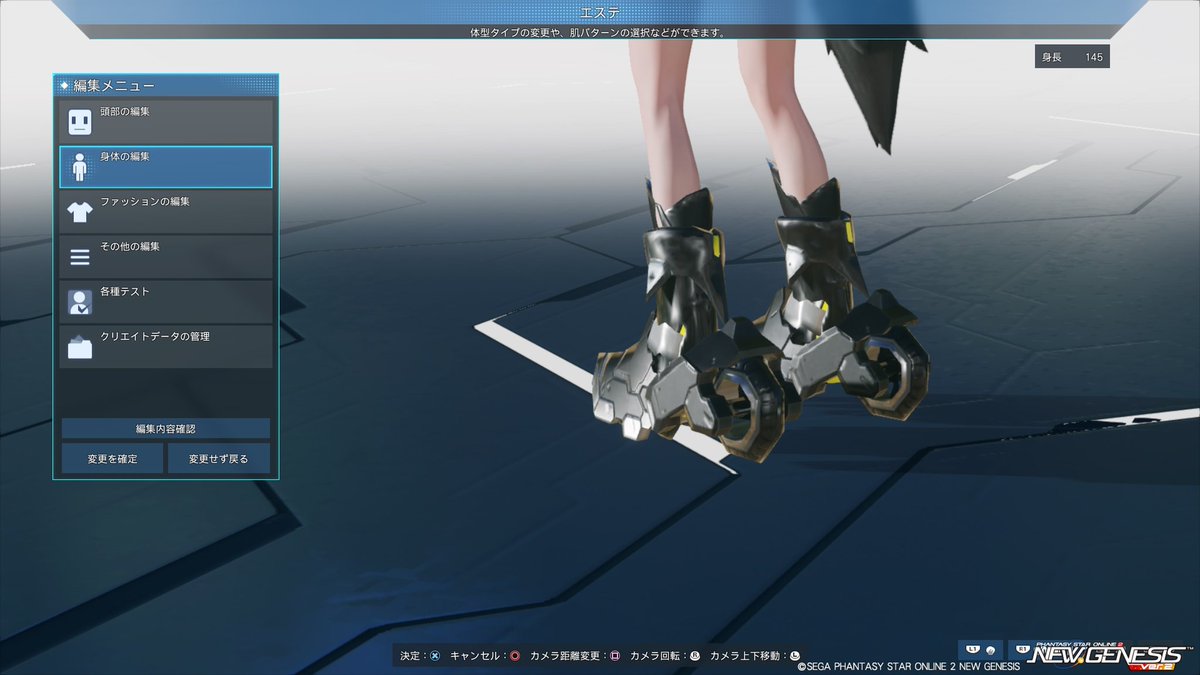Click the cross button icon beside 決定
The width and height of the screenshot is (1200, 675).
[435, 656]
